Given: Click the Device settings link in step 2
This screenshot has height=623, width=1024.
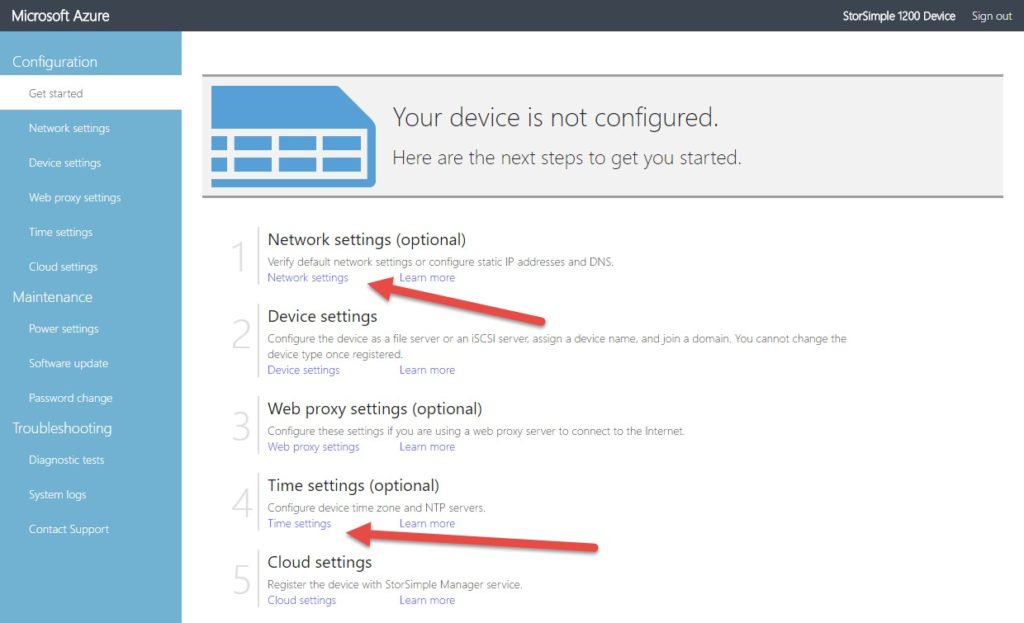Looking at the screenshot, I should 303,369.
